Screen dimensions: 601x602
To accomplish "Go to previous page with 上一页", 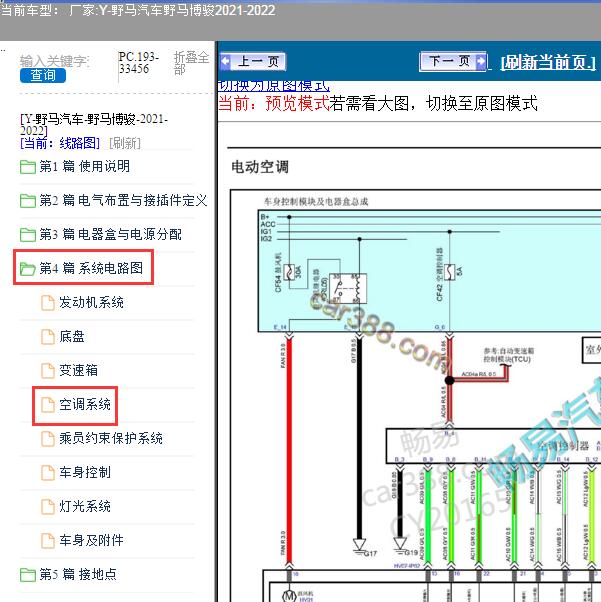I will click(x=253, y=61).
